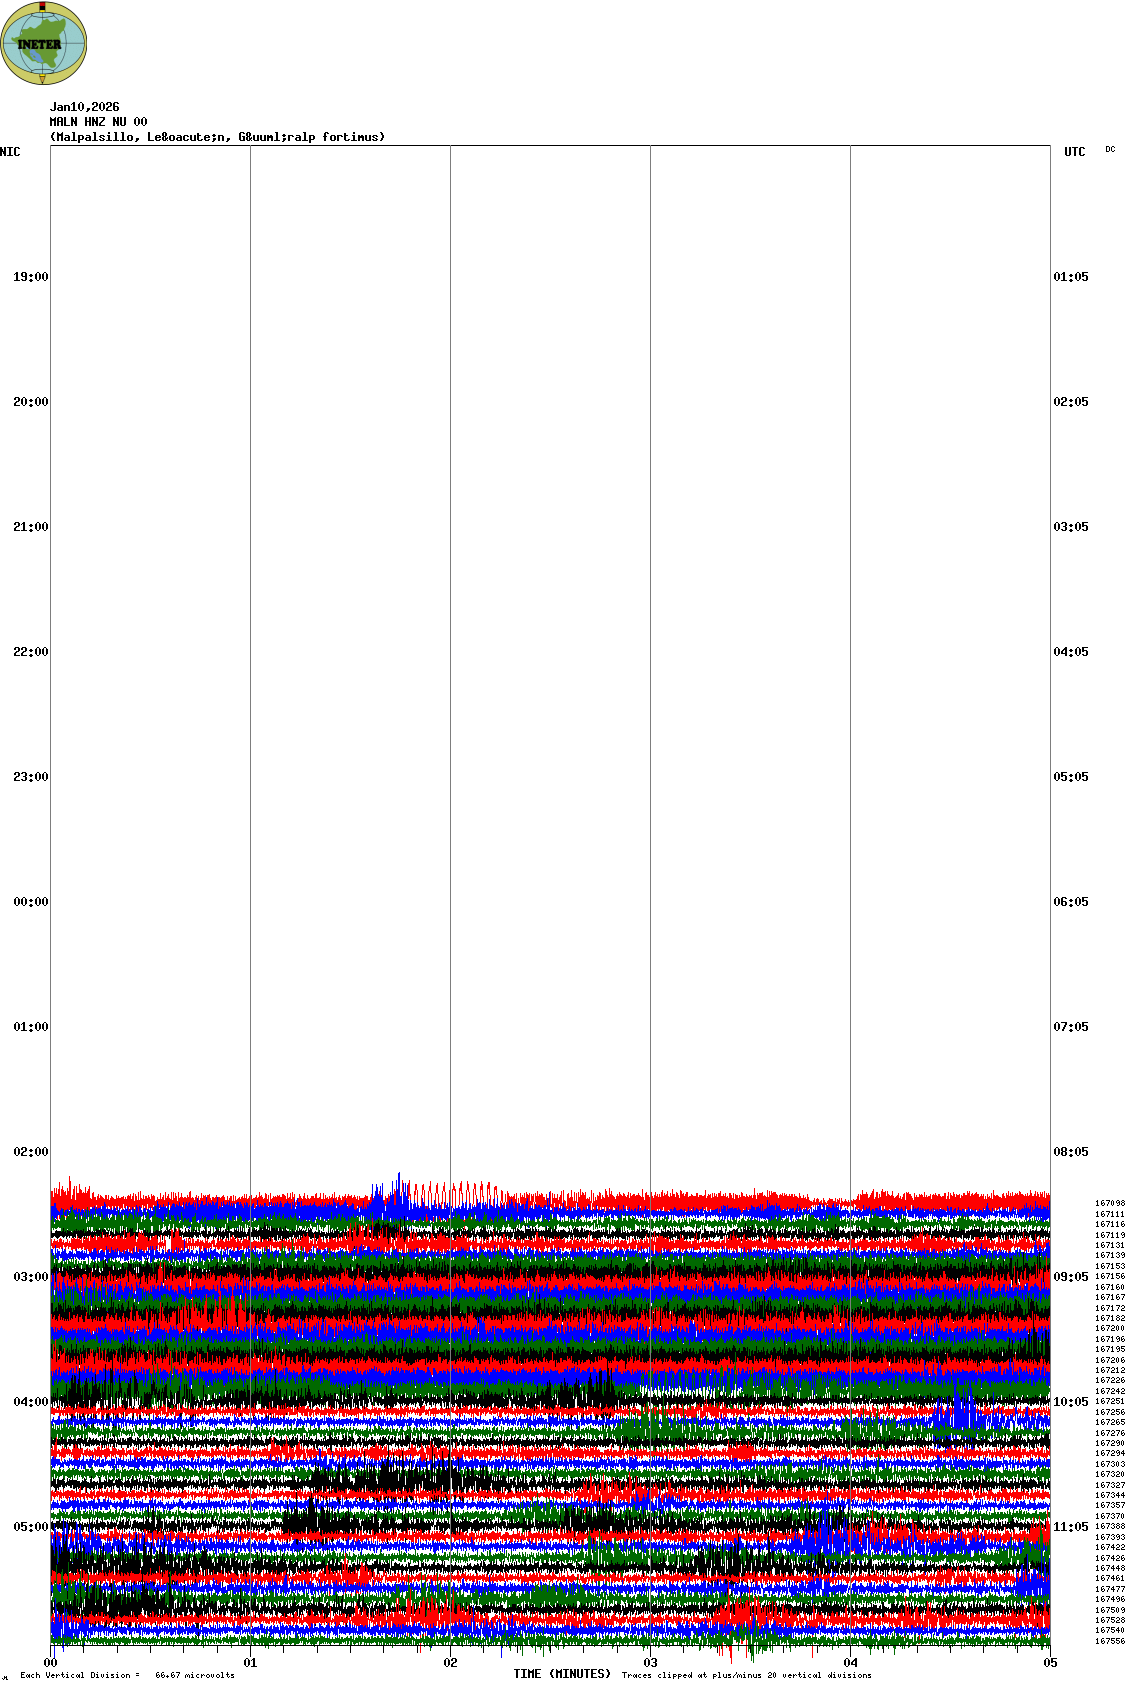Click the INETER logo
The image size is (1130, 1689).
click(44, 43)
